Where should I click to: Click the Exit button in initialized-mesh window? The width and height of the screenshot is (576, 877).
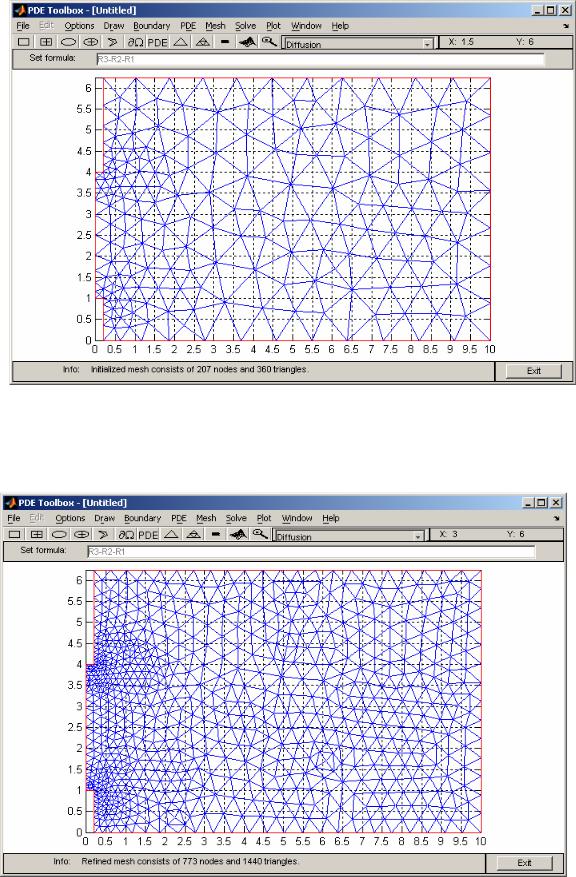pos(533,371)
